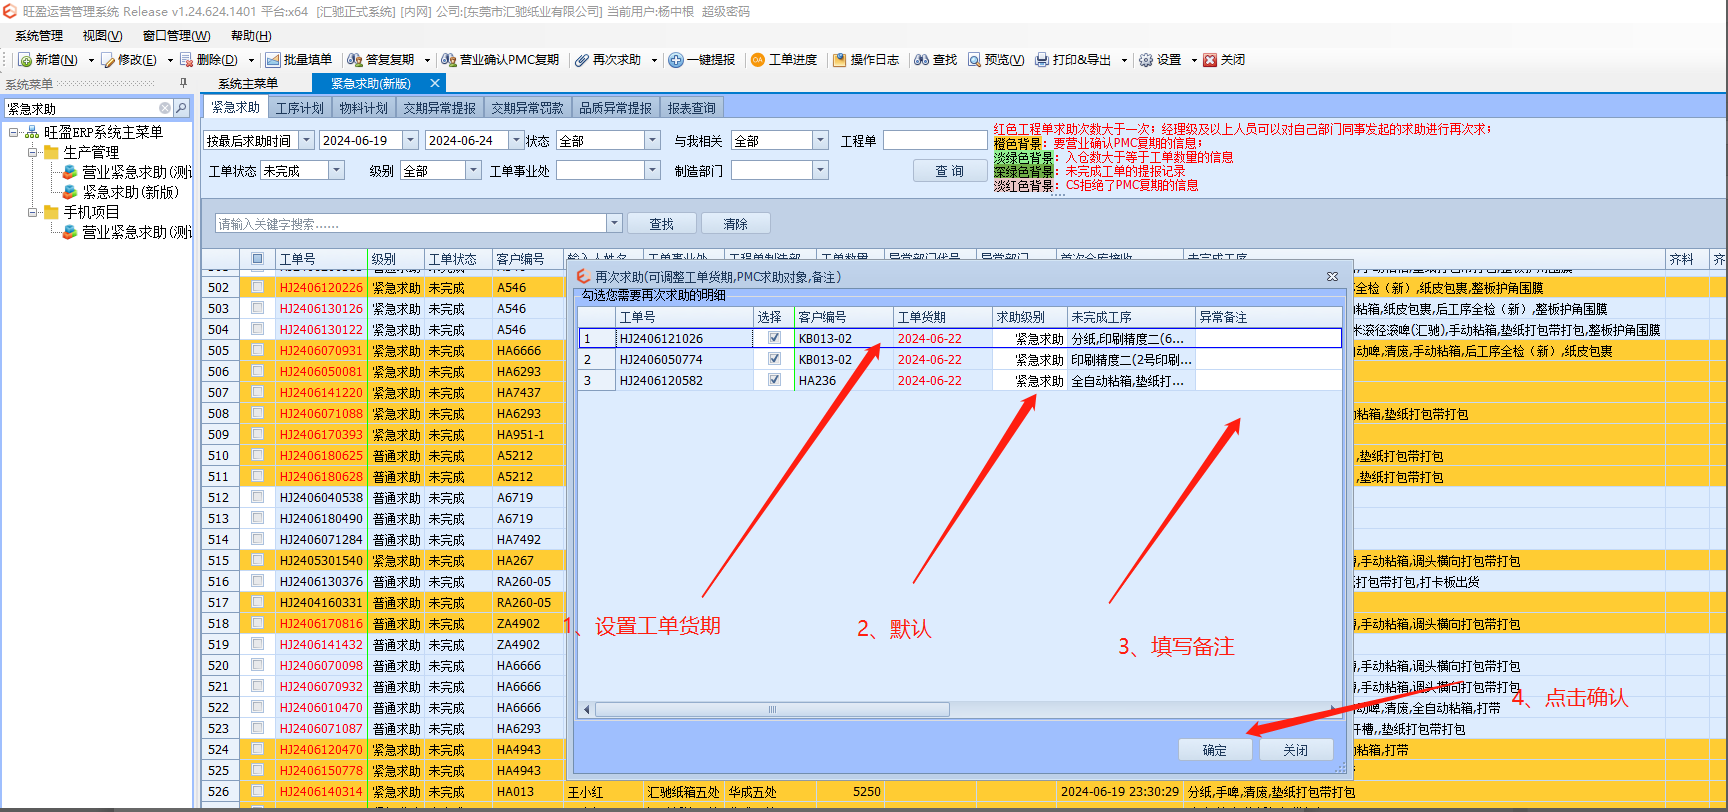Open 营业紧急求助 under 生产管理
This screenshot has height=812, width=1728.
point(137,172)
